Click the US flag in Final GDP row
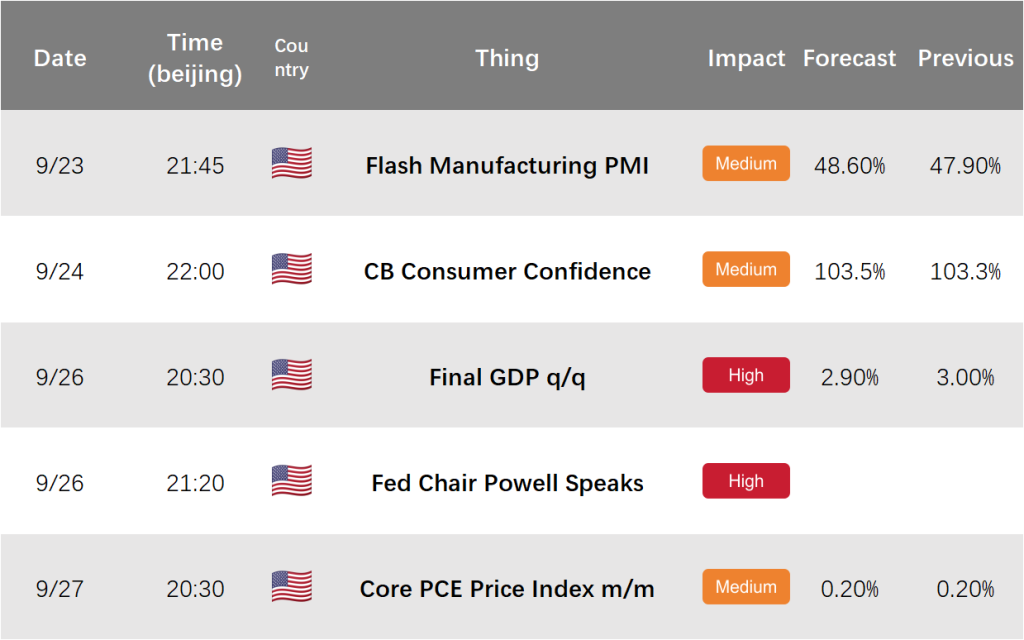 pos(291,375)
